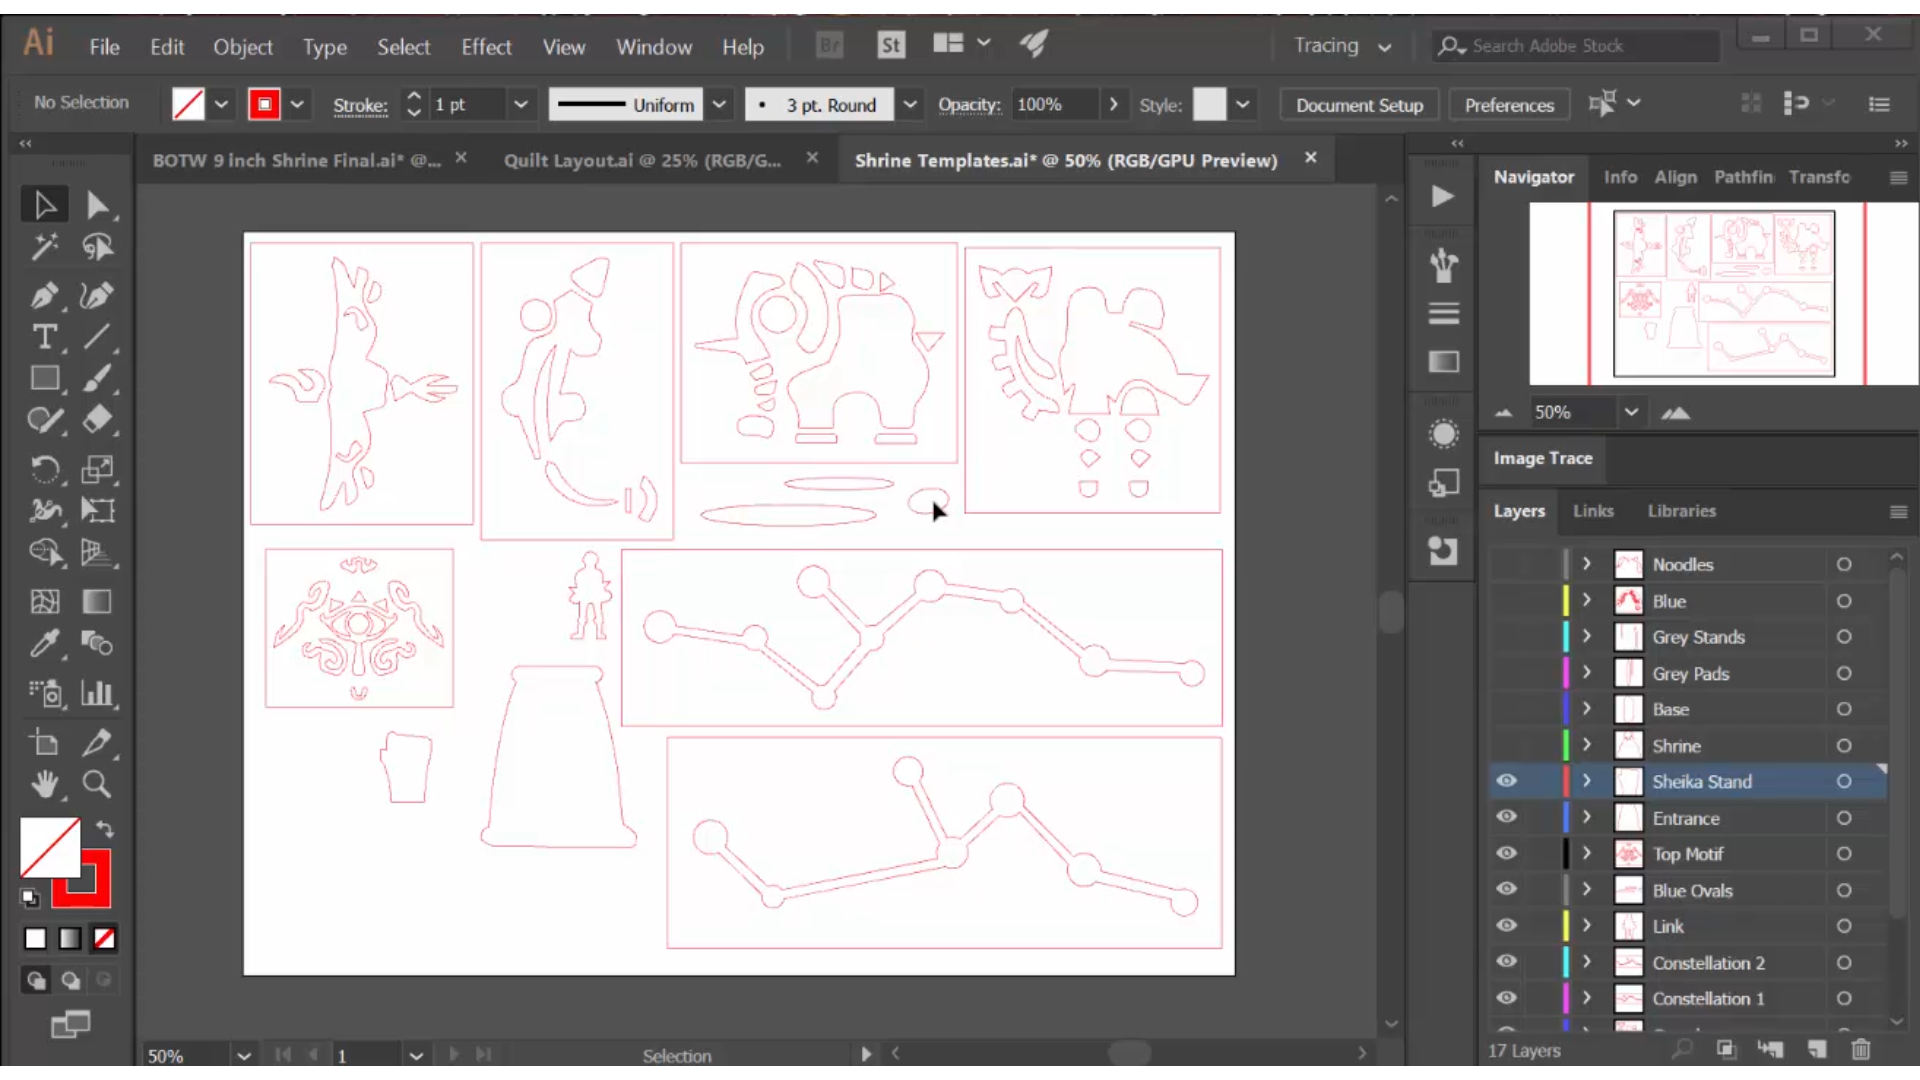Hide the Constellation 1 layer
The height and width of the screenshot is (1080, 1920).
(x=1506, y=998)
